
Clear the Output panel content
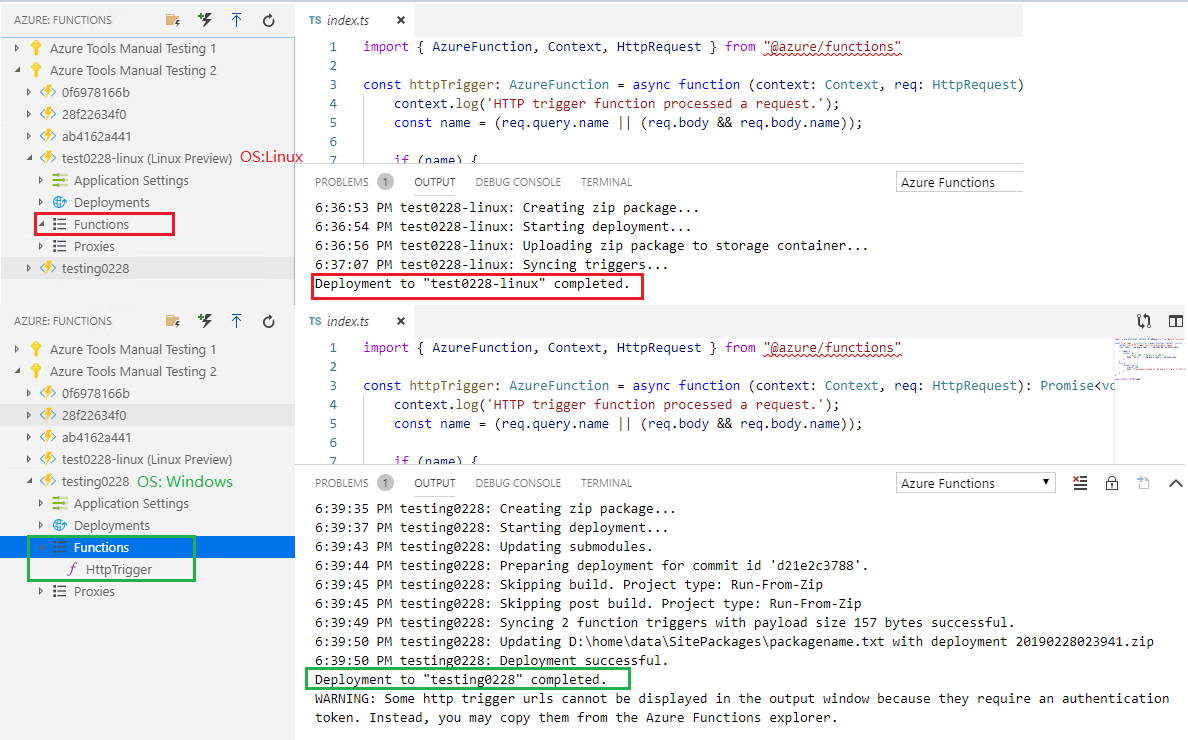click(1080, 483)
